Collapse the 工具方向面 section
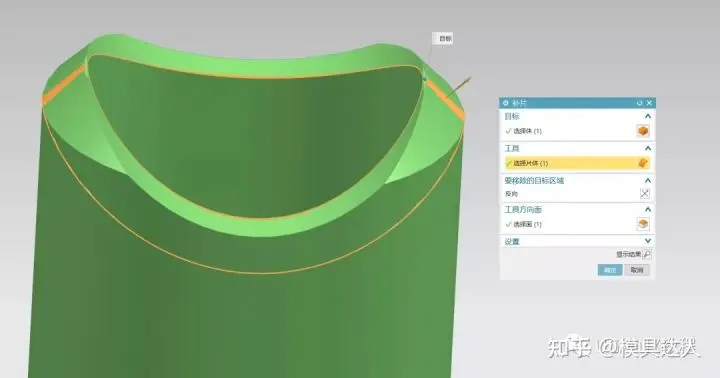The width and height of the screenshot is (720, 378). coord(648,209)
